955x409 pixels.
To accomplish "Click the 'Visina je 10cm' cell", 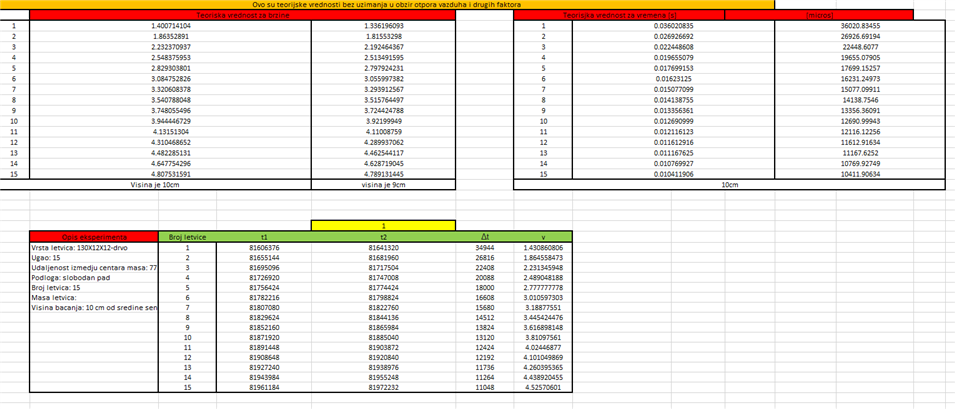I will pyautogui.click(x=156, y=184).
